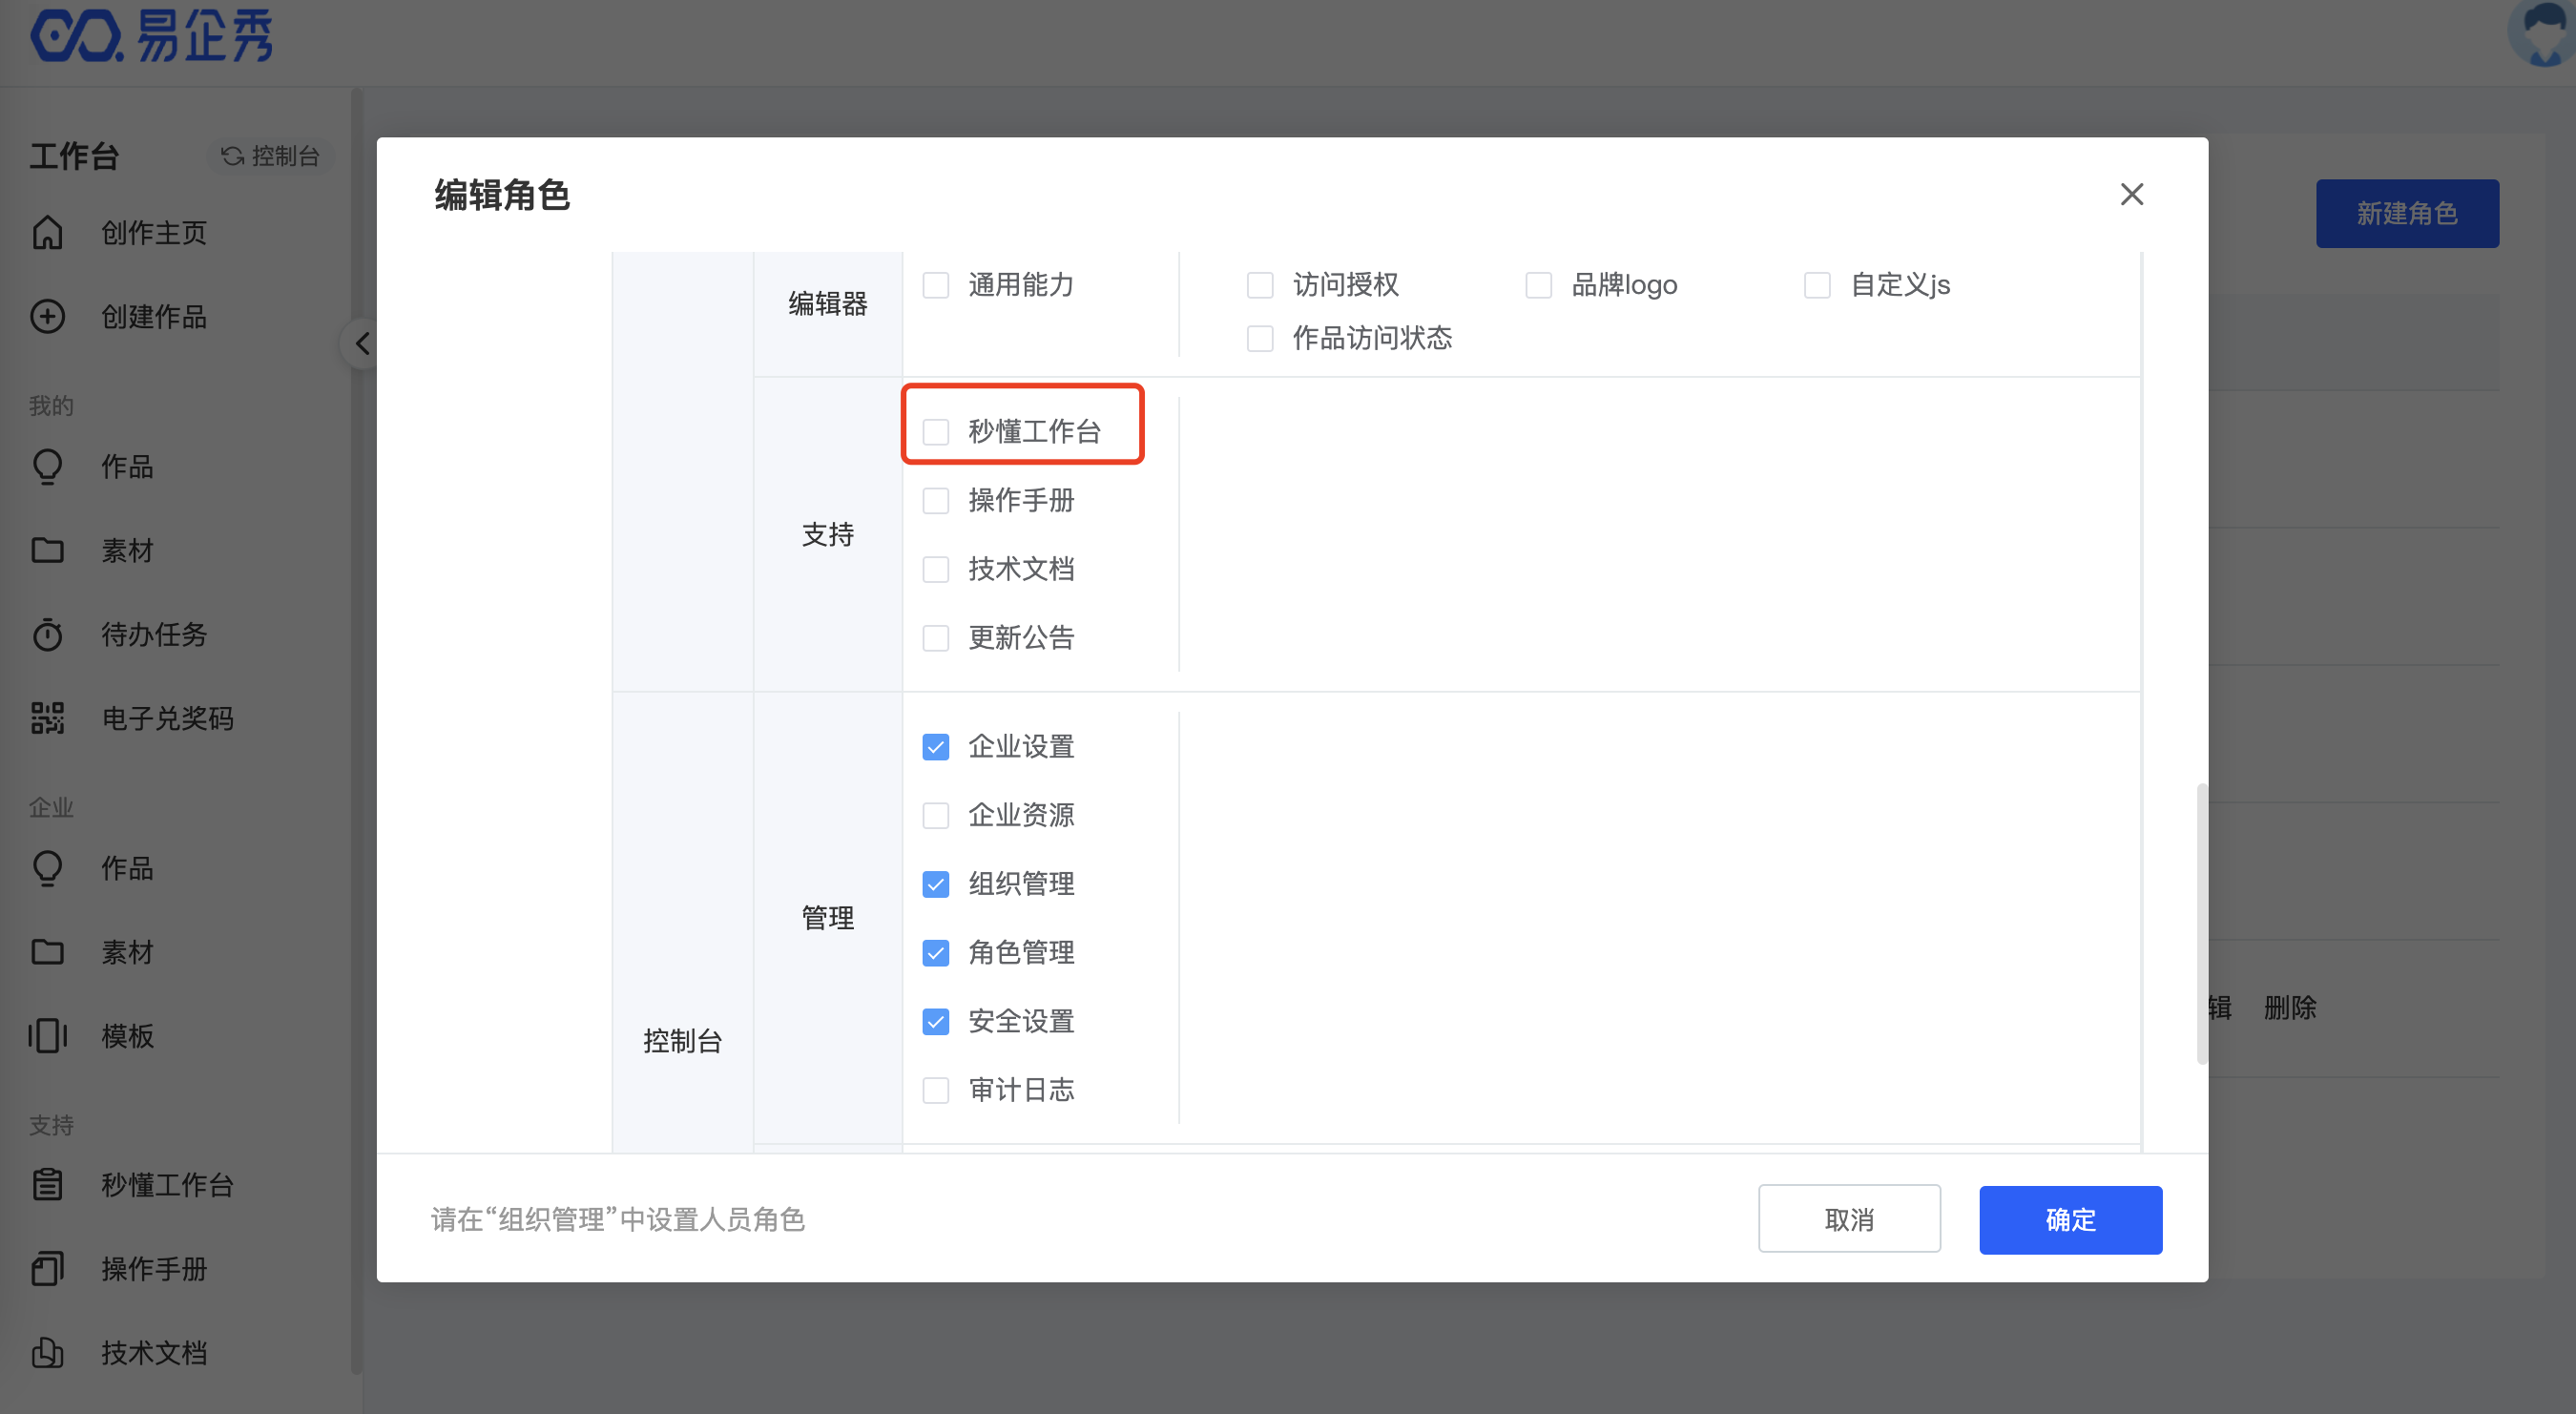Open 电子兑奖码 in the sidebar
The width and height of the screenshot is (2576, 1414).
point(167,718)
